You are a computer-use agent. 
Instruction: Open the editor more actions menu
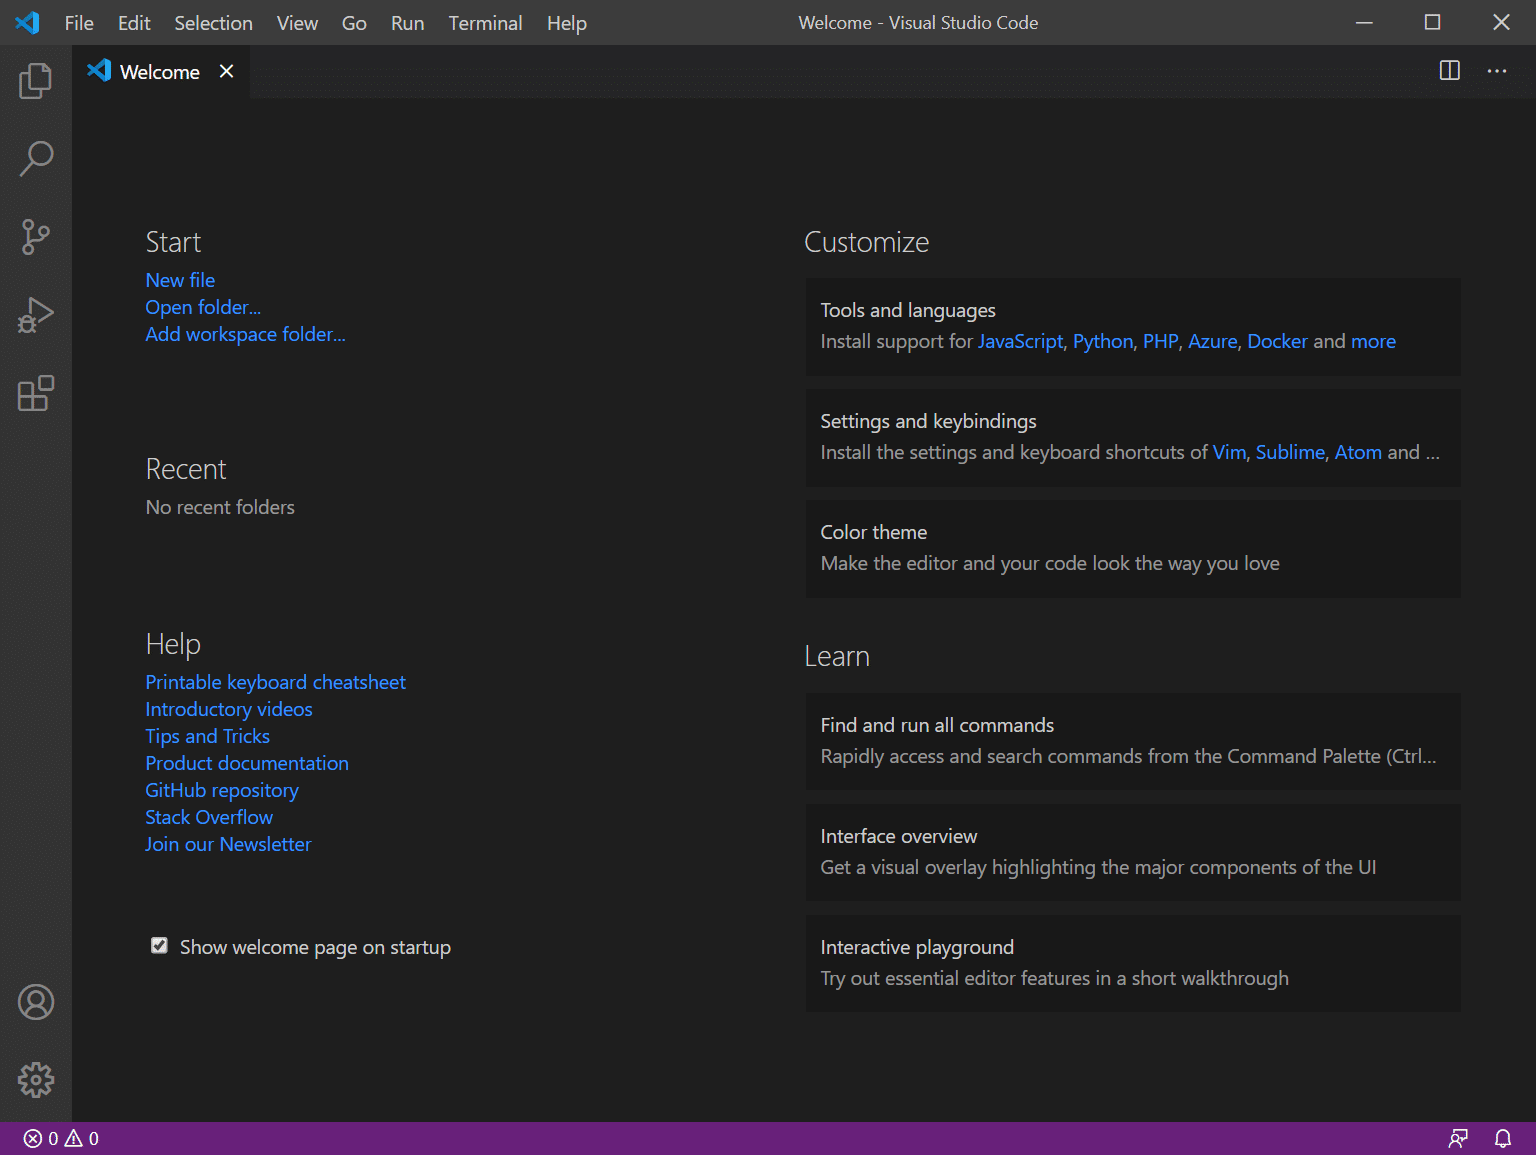coord(1497,71)
